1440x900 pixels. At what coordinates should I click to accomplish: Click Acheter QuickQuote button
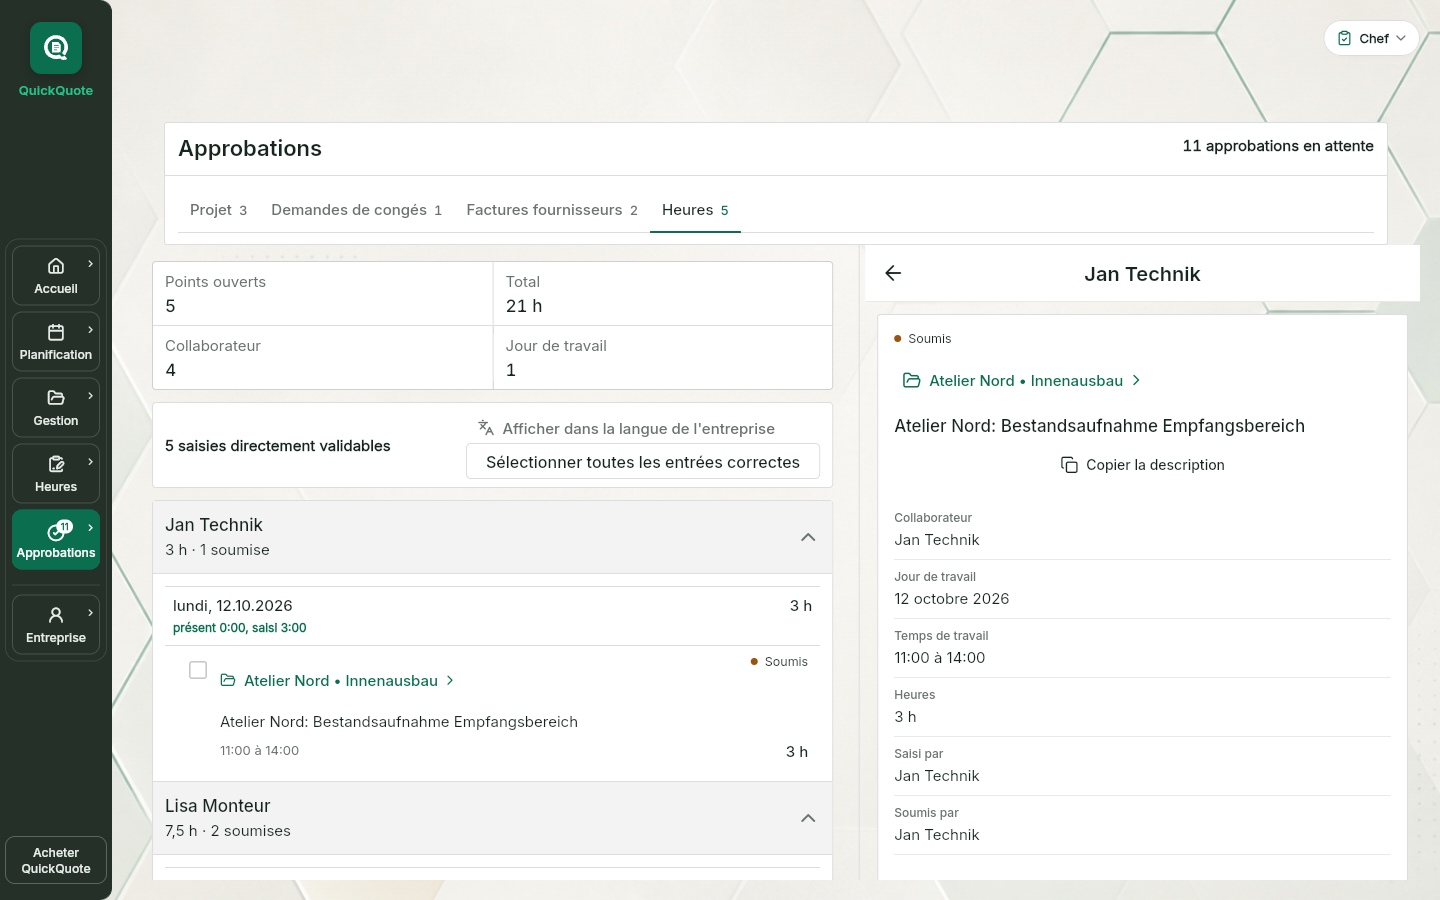(x=56, y=860)
